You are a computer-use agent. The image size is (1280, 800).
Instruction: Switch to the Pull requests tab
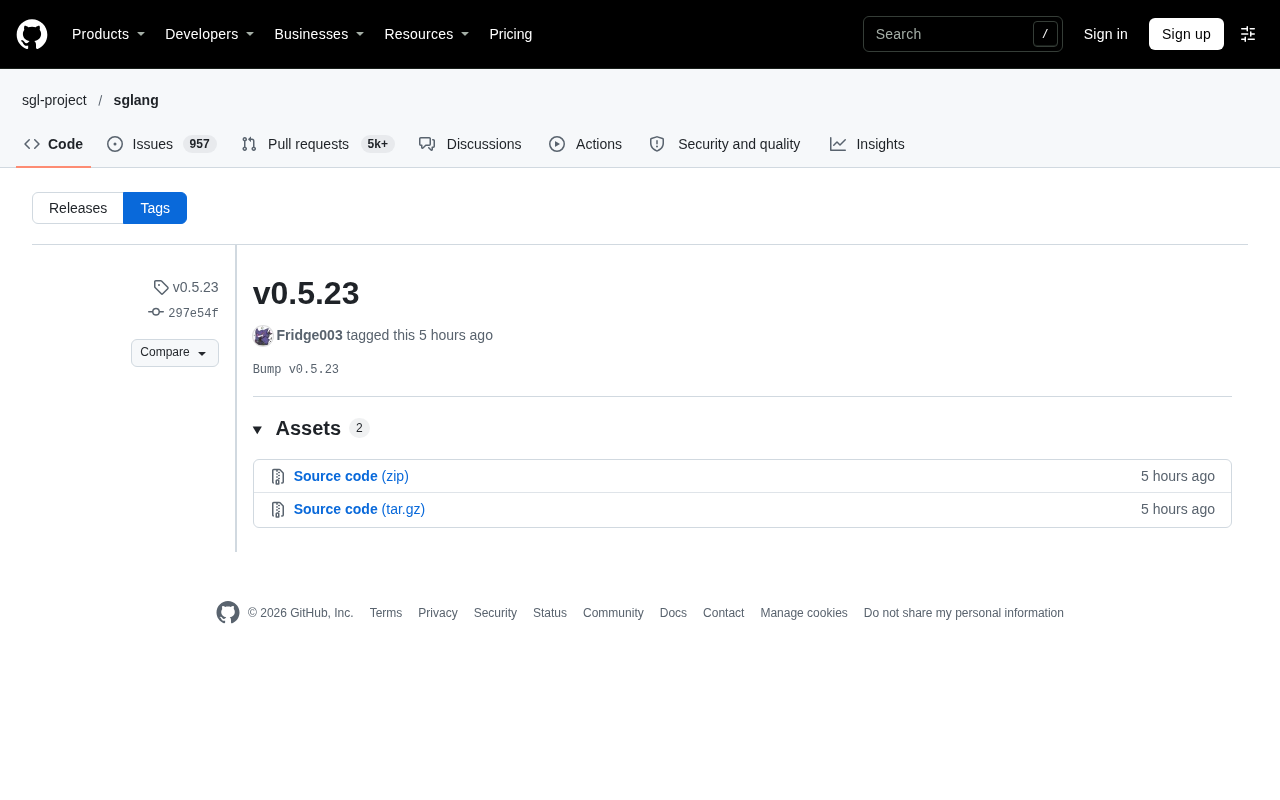click(x=318, y=144)
